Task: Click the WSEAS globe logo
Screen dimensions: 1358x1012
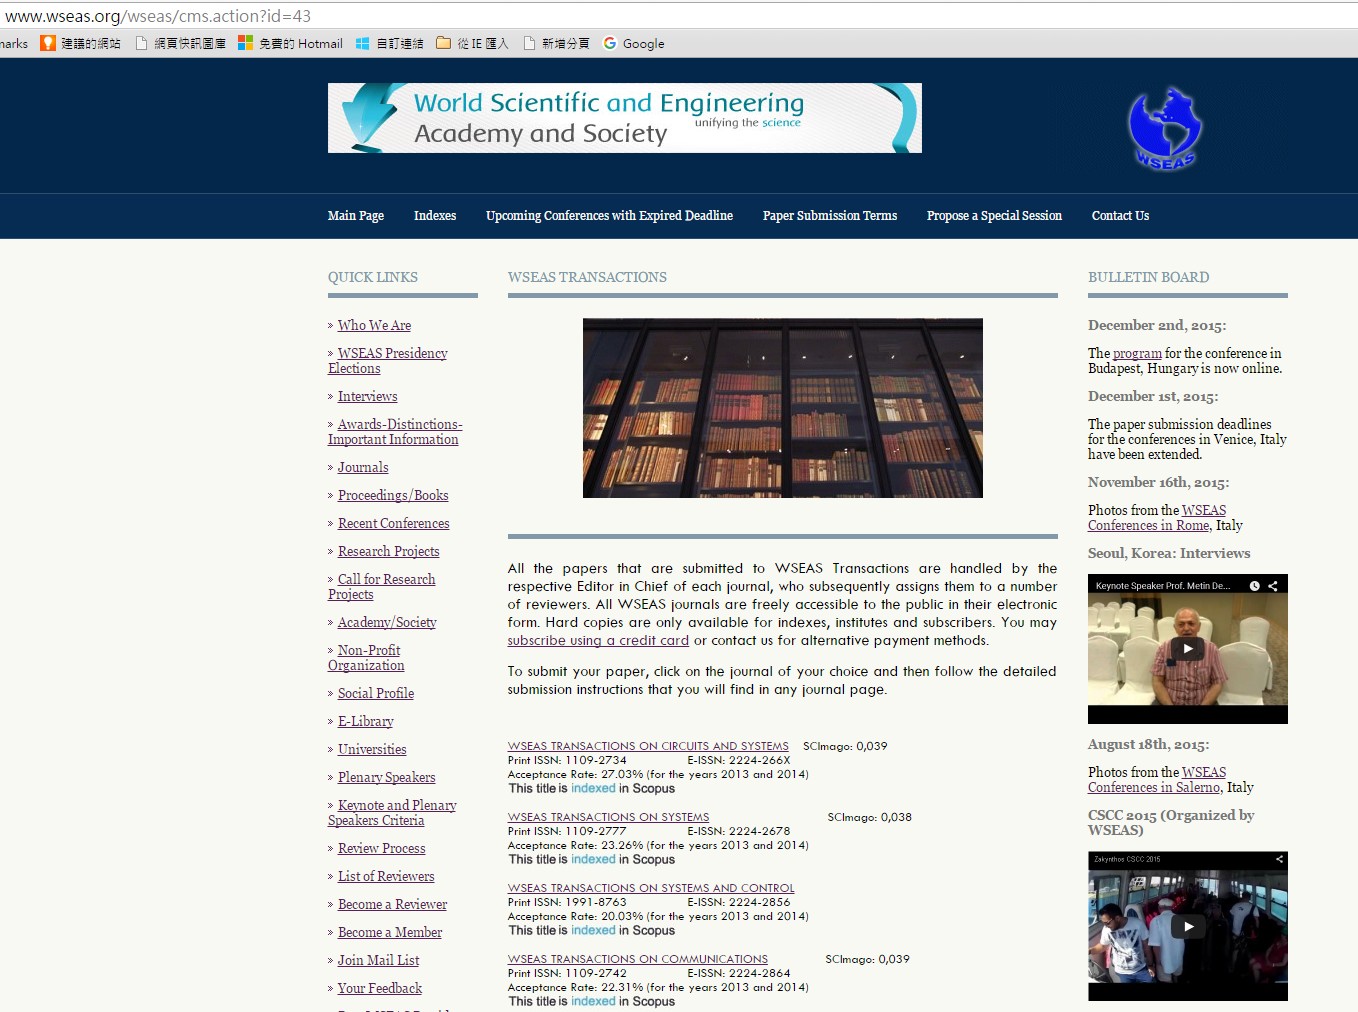Action: 1165,129
